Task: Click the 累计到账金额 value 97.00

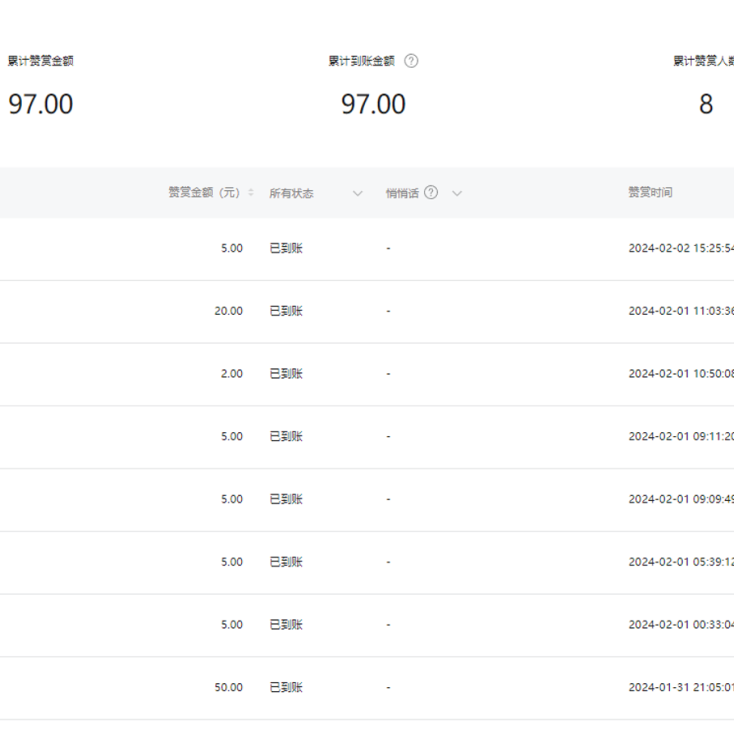Action: 373,105
